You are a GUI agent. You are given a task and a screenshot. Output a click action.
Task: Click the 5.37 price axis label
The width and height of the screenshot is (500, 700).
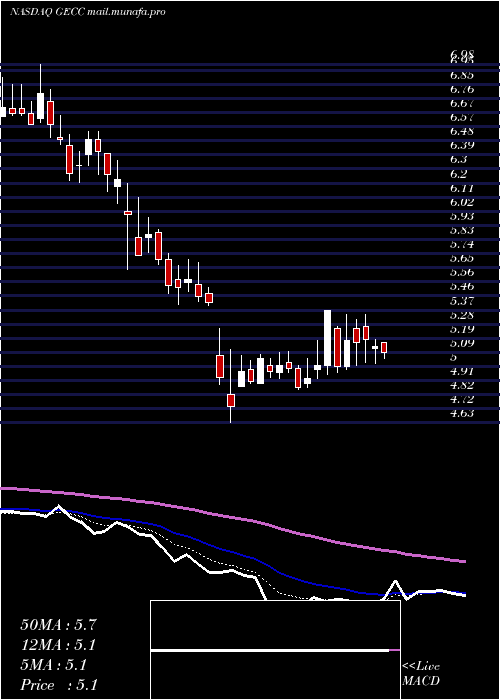(462, 301)
